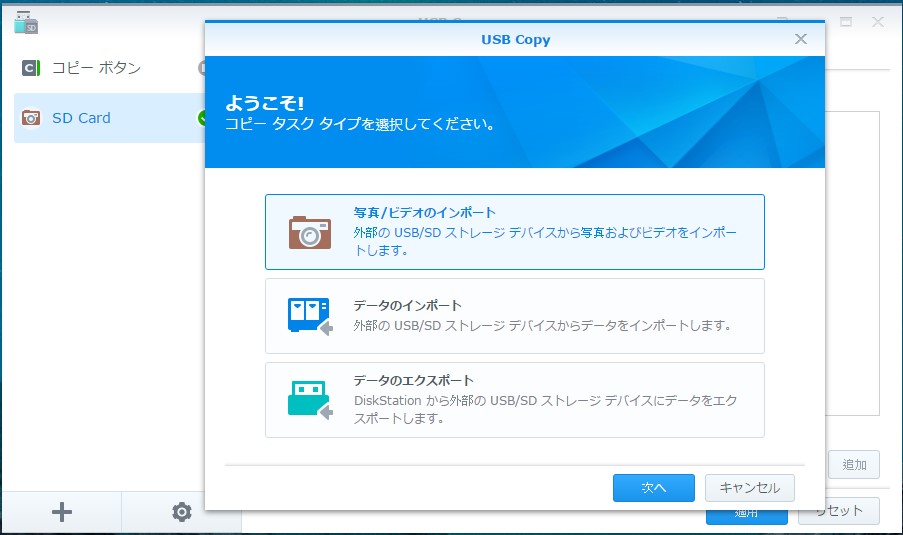Click the blue data import storage icon
903x535 pixels.
[310, 316]
